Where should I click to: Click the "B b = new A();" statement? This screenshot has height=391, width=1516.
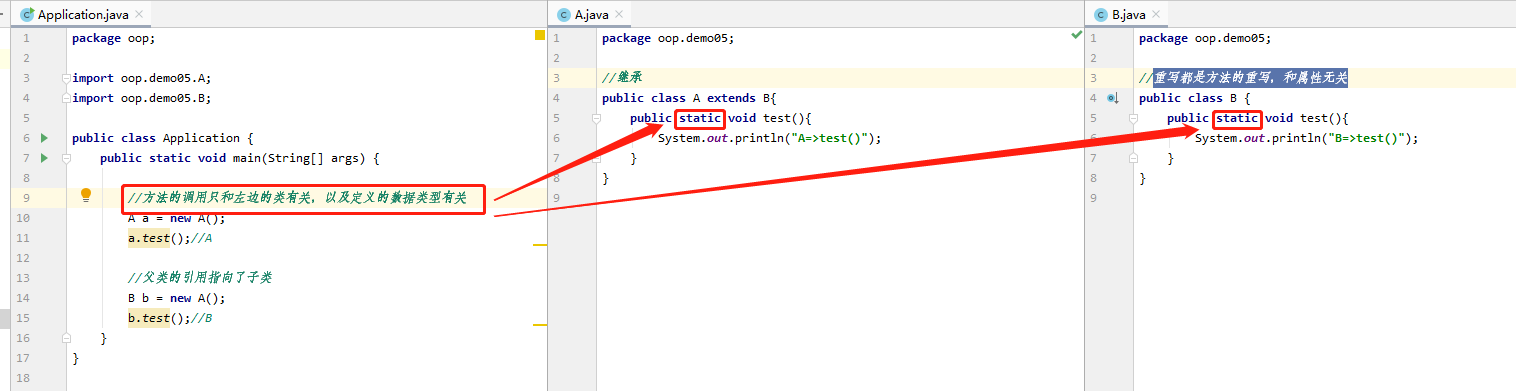pyautogui.click(x=177, y=298)
